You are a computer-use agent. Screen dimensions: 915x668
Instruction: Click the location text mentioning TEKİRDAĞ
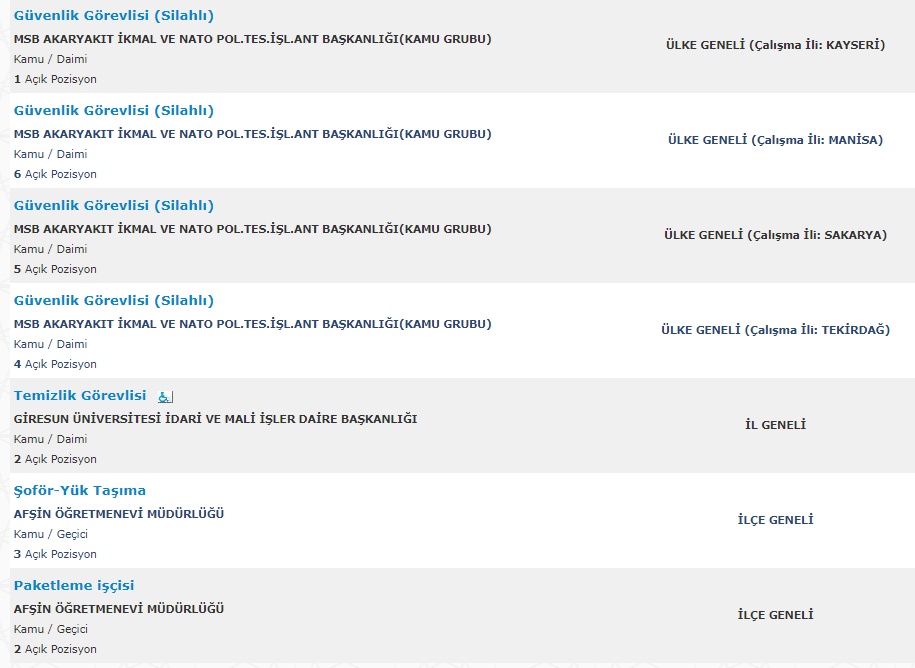pos(775,330)
